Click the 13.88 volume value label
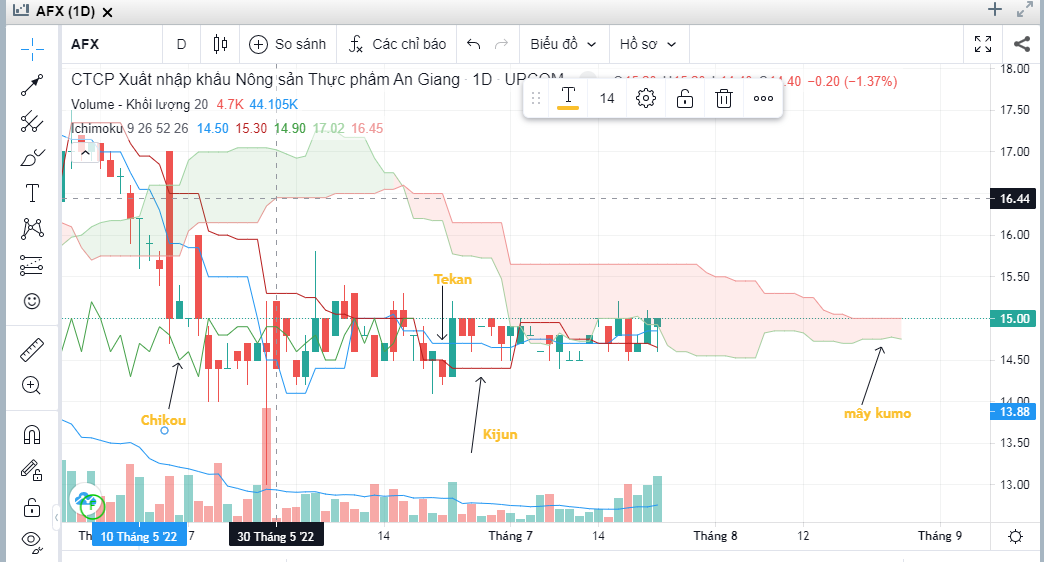Screen dimensions: 1044x562 tap(1014, 412)
